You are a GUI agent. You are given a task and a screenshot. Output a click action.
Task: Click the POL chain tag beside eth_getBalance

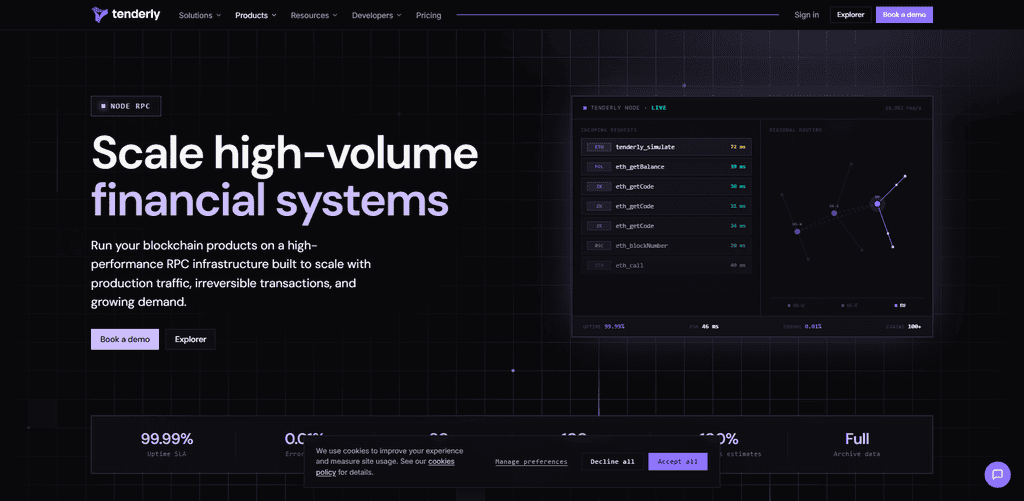598,167
